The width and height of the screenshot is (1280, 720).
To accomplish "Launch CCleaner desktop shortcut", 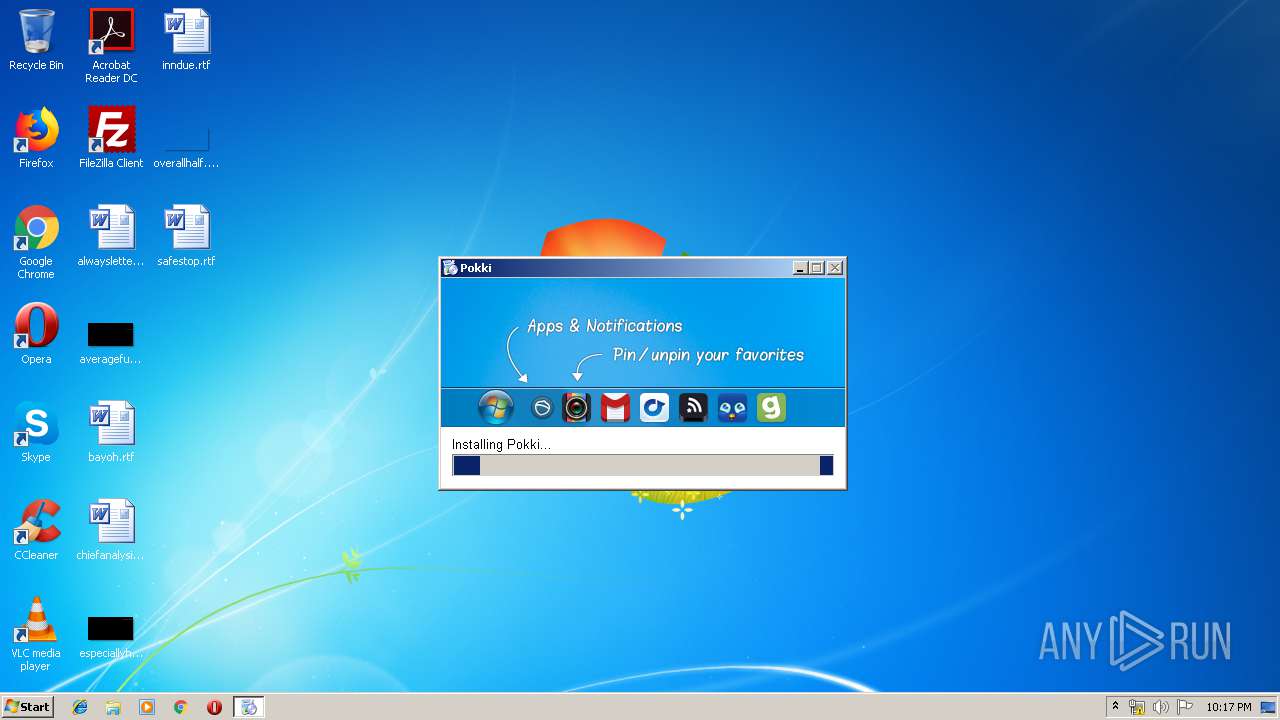I will [x=36, y=530].
